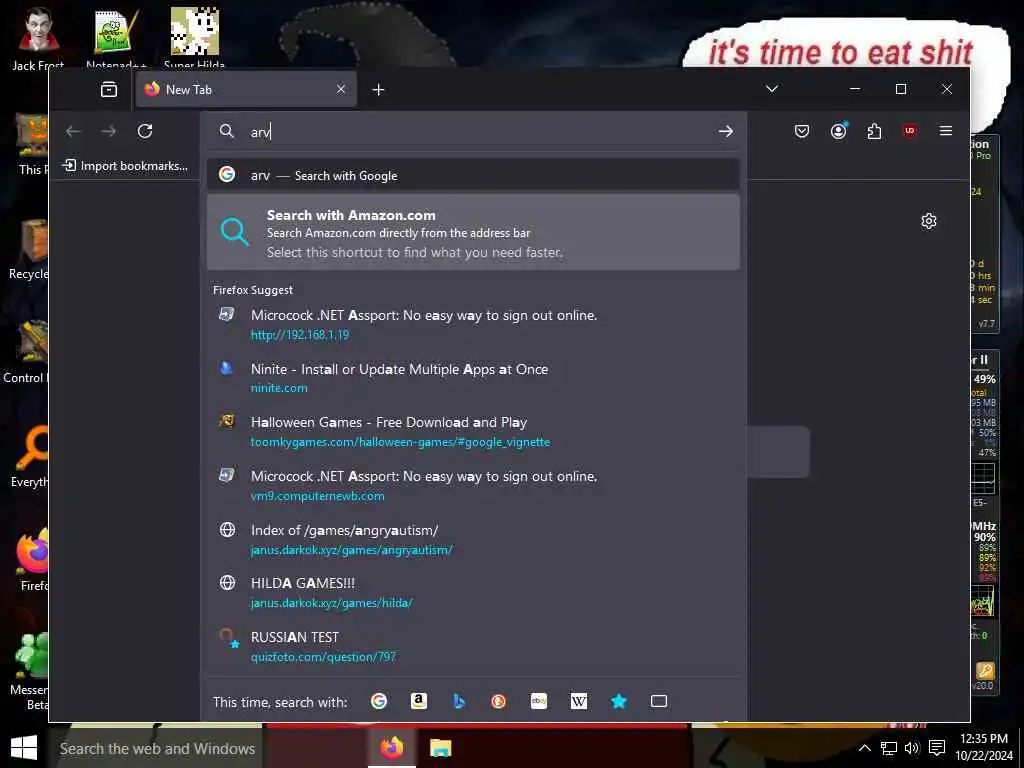
Task: Open File Explorer from taskbar
Action: click(440, 748)
